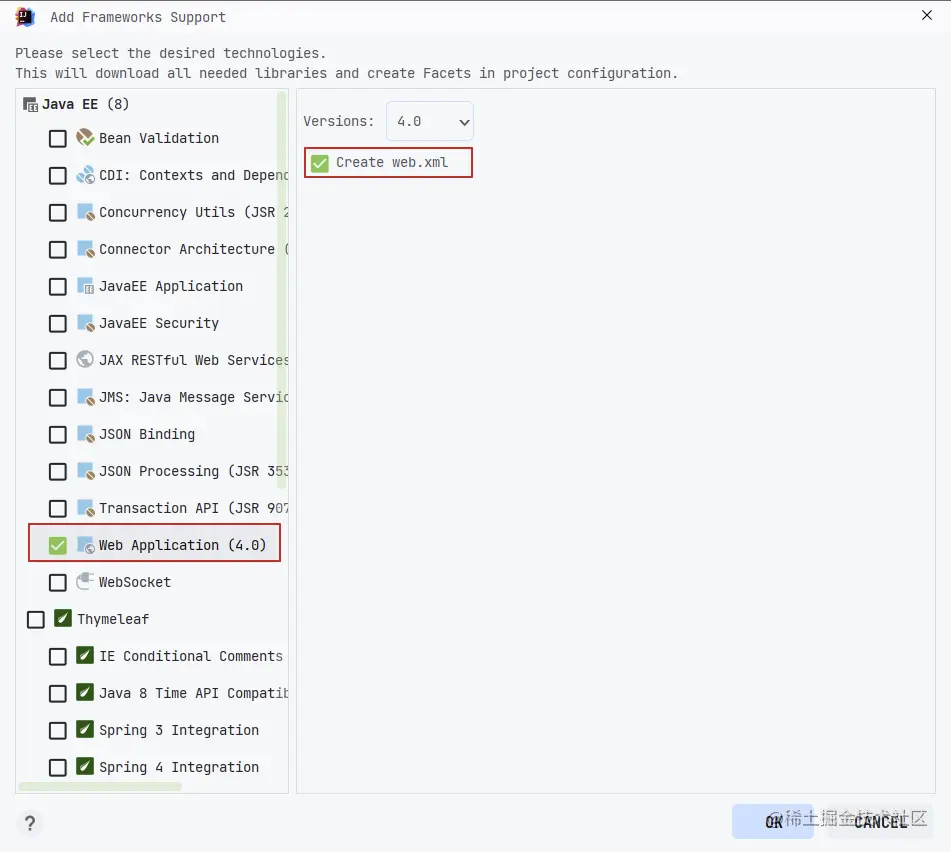
Task: Uncheck the Web Application (4.0) checkbox
Action: (58, 546)
